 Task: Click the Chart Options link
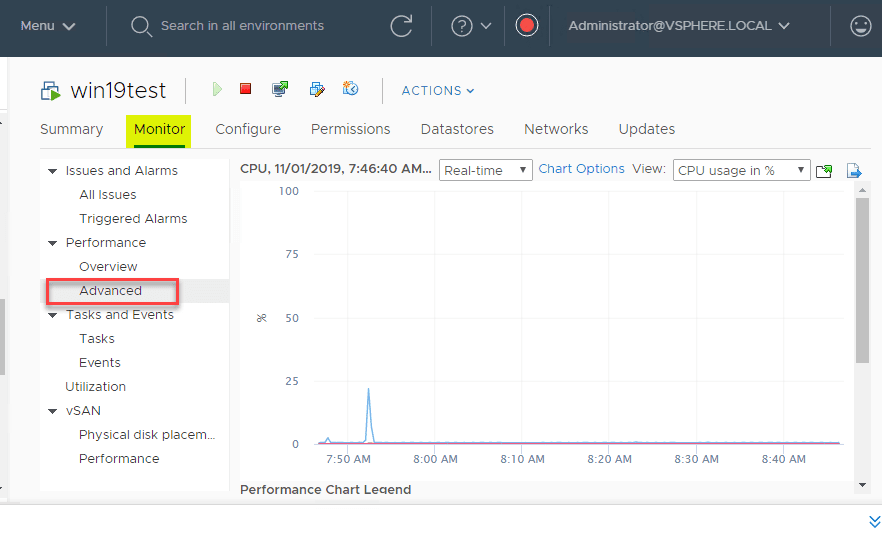tap(581, 169)
